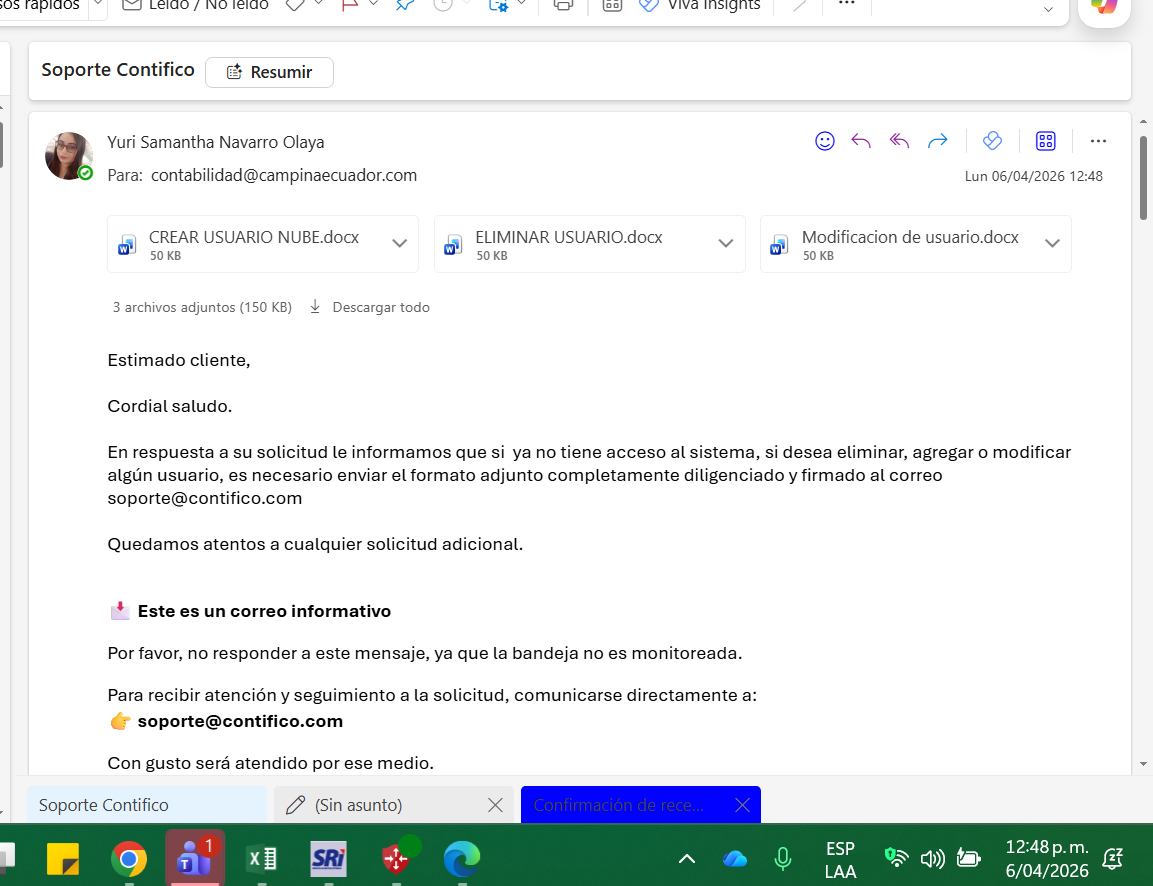Show hidden system tray icons
The image size is (1153, 886).
click(x=687, y=859)
